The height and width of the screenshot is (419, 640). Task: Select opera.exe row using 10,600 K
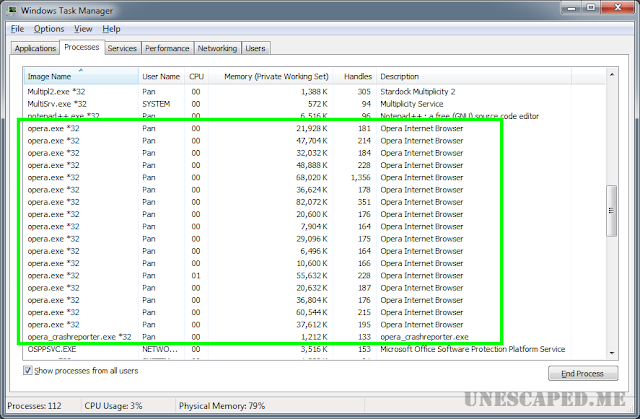314,263
